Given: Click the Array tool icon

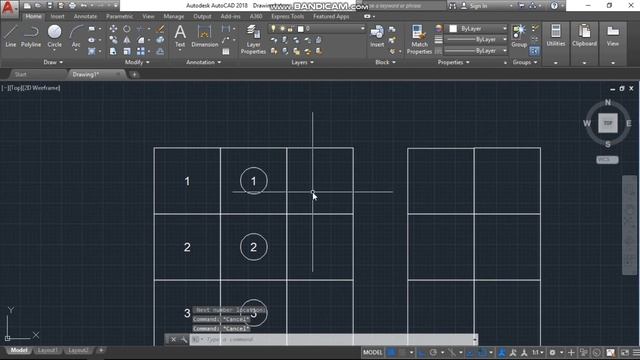Looking at the screenshot, I should pyautogui.click(x=141, y=51).
